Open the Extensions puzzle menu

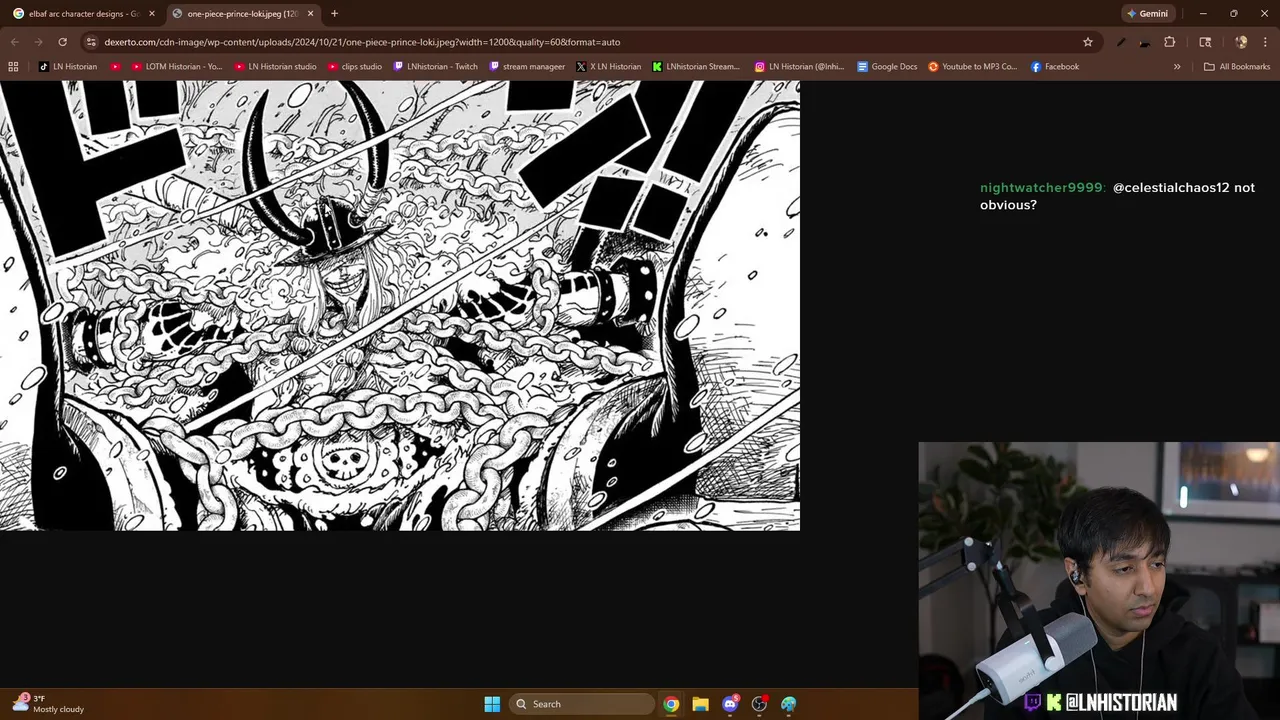click(1170, 42)
